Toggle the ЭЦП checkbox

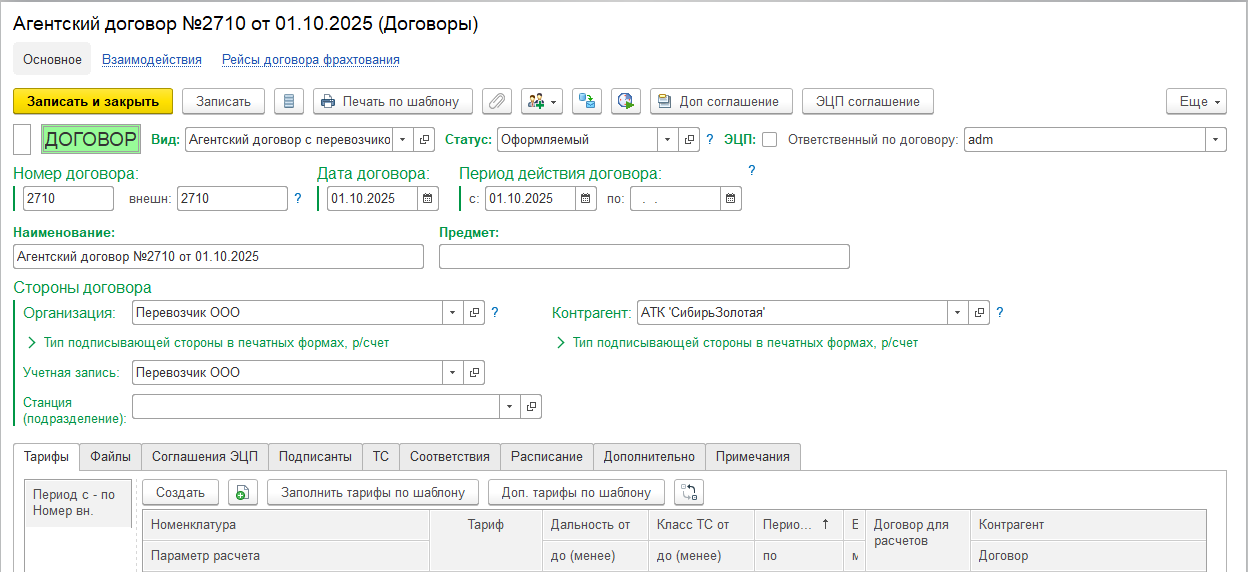click(x=769, y=140)
